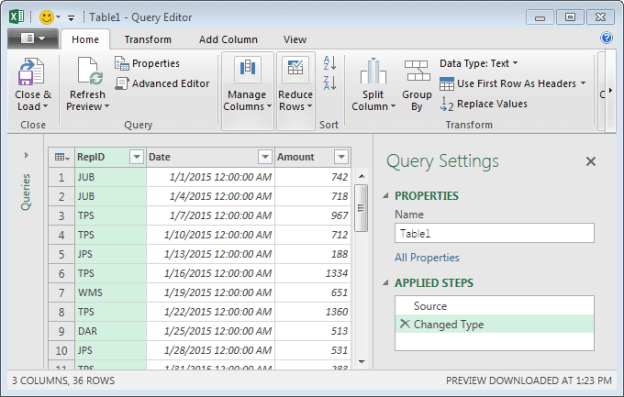Viewport: 624px width, 397px height.
Task: Open the table options icon at grid corner
Action: [62, 157]
